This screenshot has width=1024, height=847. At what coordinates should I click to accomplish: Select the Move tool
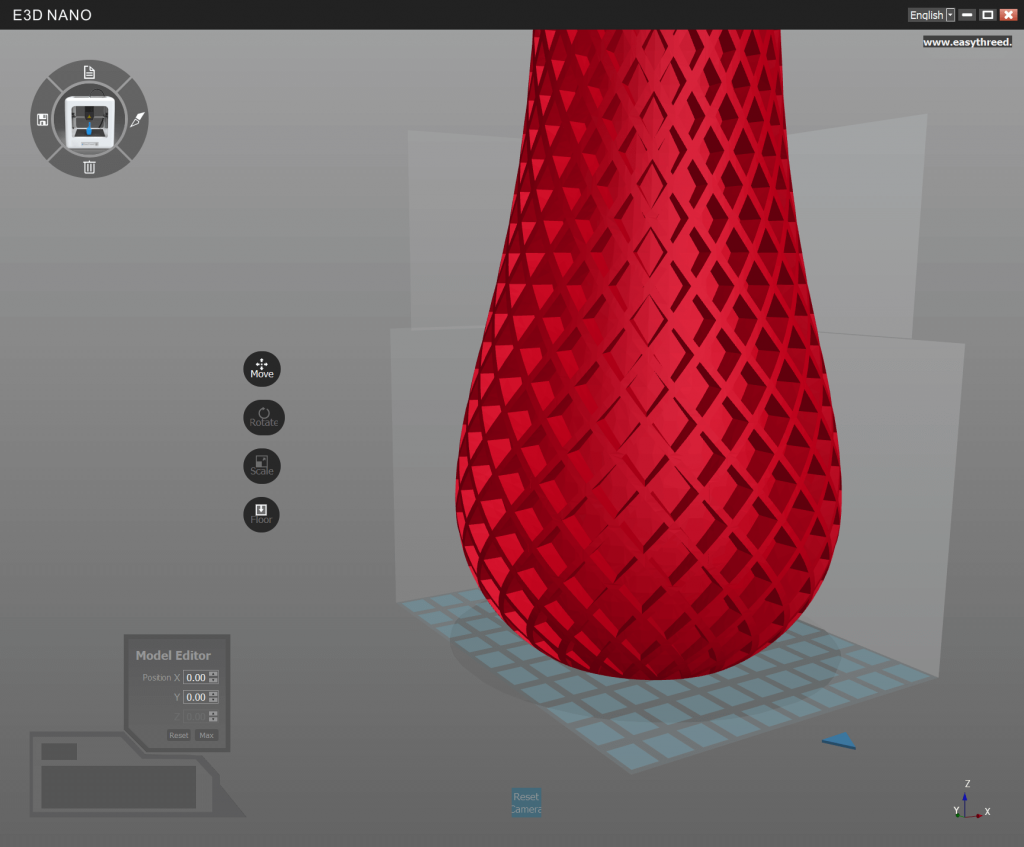(x=261, y=368)
